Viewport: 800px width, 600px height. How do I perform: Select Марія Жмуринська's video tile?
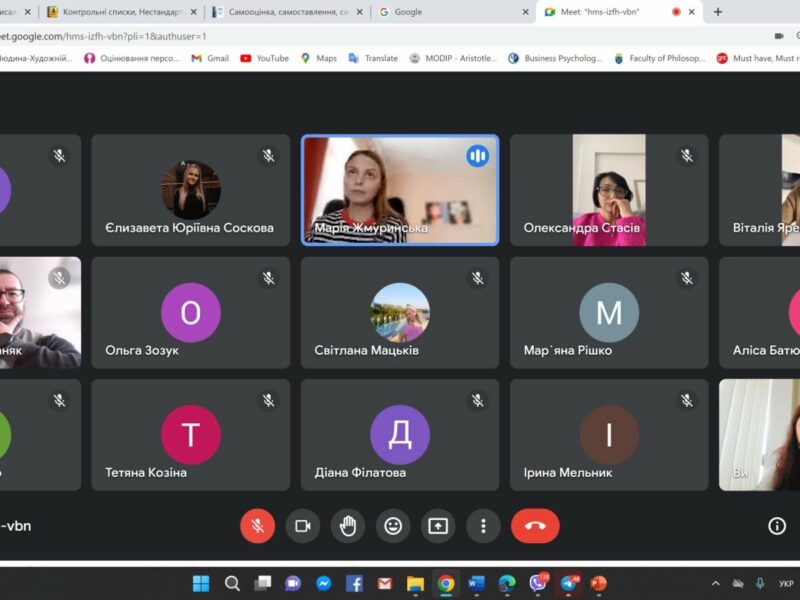399,190
